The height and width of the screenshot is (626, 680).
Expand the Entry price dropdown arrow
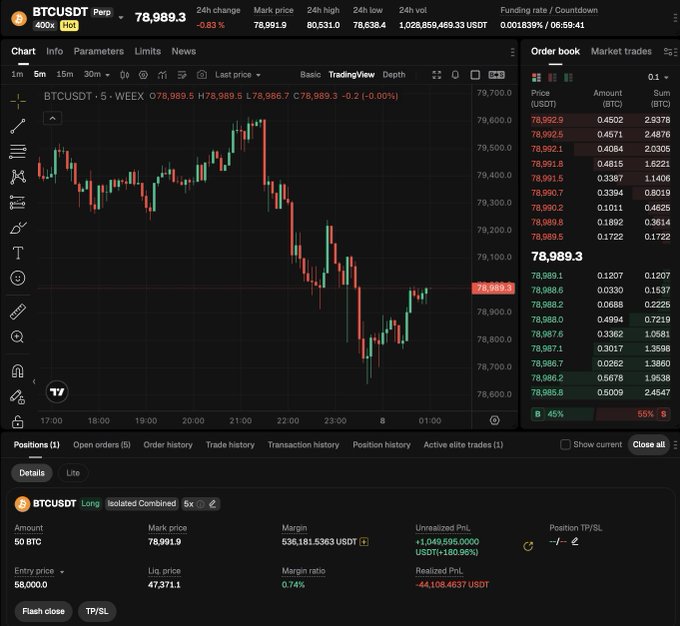pyautogui.click(x=62, y=572)
